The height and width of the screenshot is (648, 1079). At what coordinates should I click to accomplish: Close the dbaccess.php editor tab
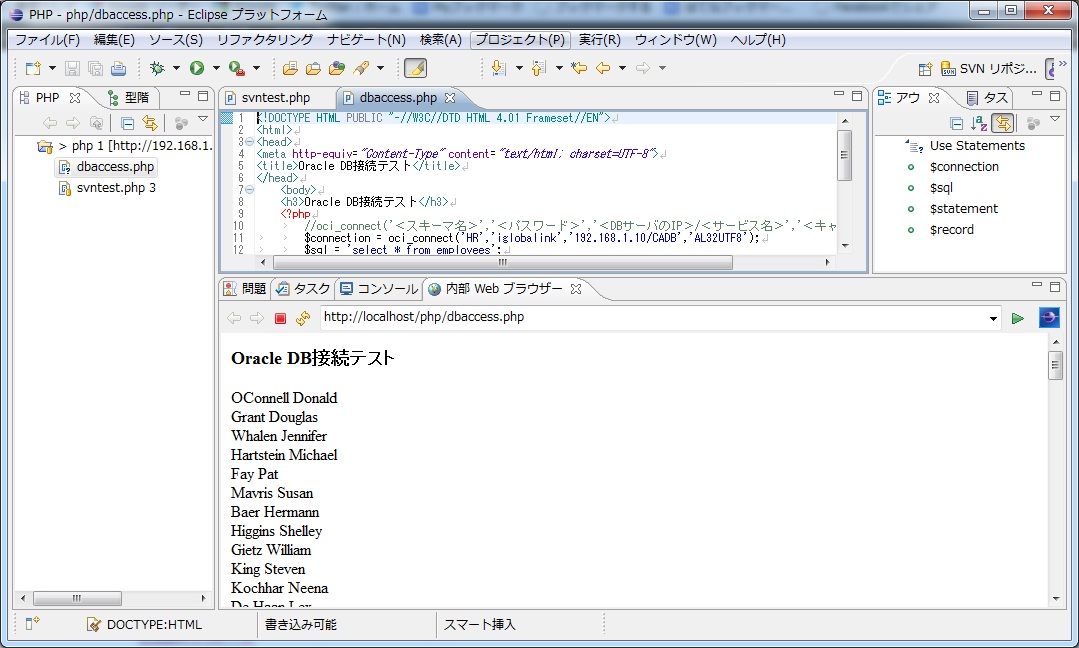[x=450, y=98]
